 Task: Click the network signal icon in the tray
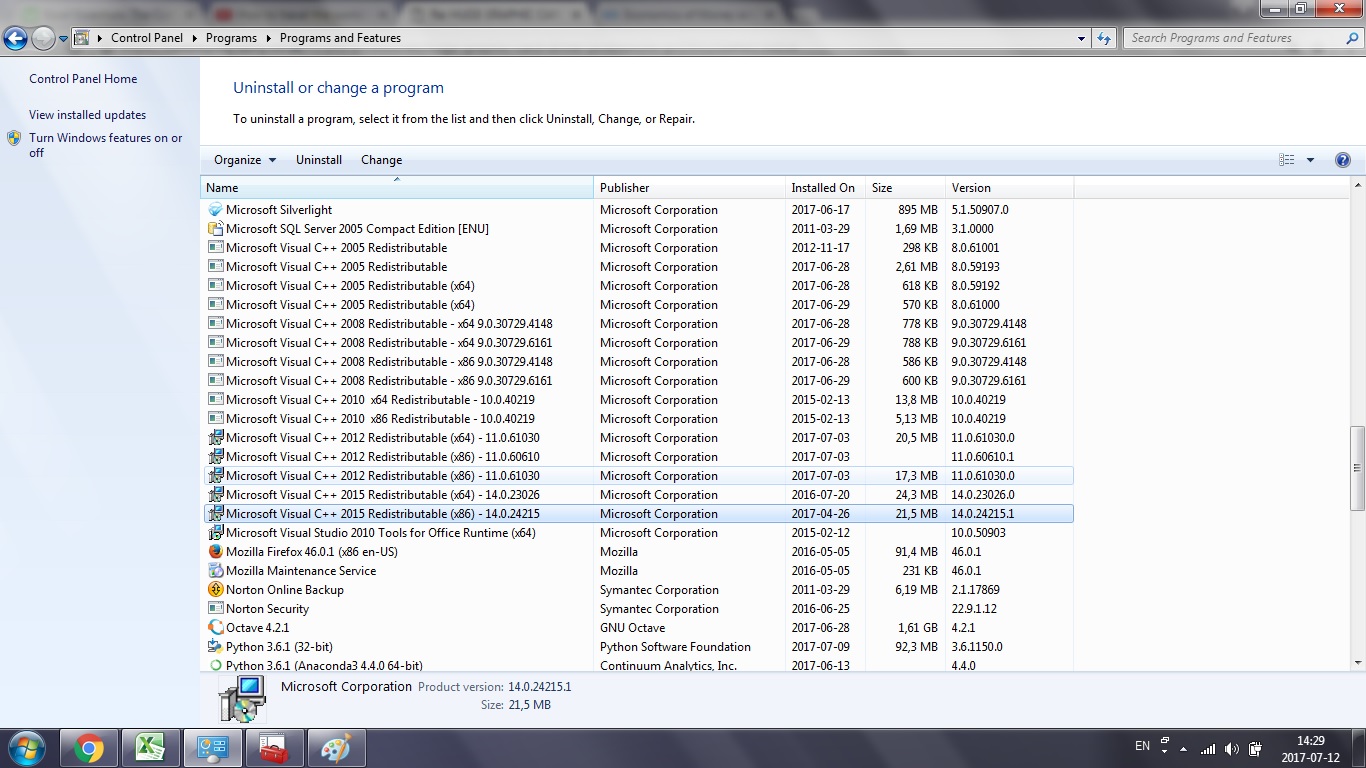click(x=1207, y=747)
